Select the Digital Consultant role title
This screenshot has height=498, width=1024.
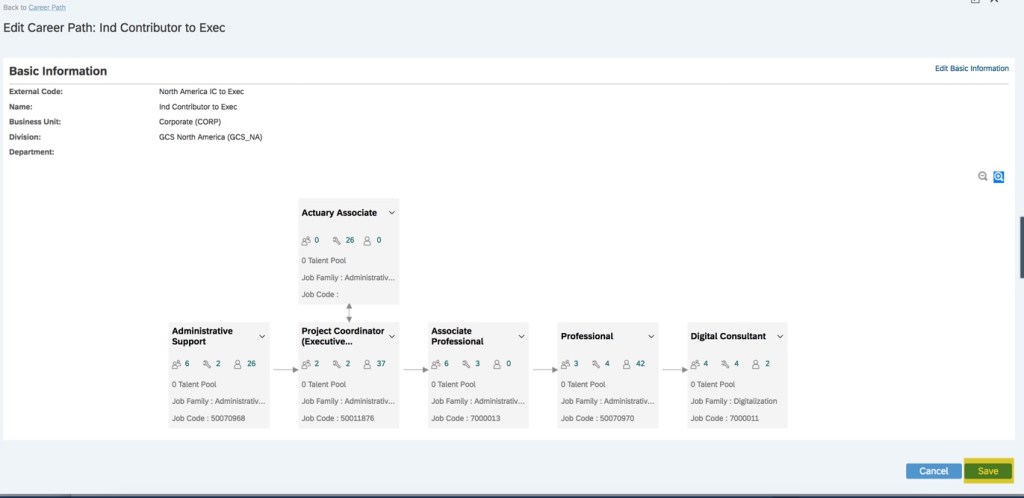point(728,336)
